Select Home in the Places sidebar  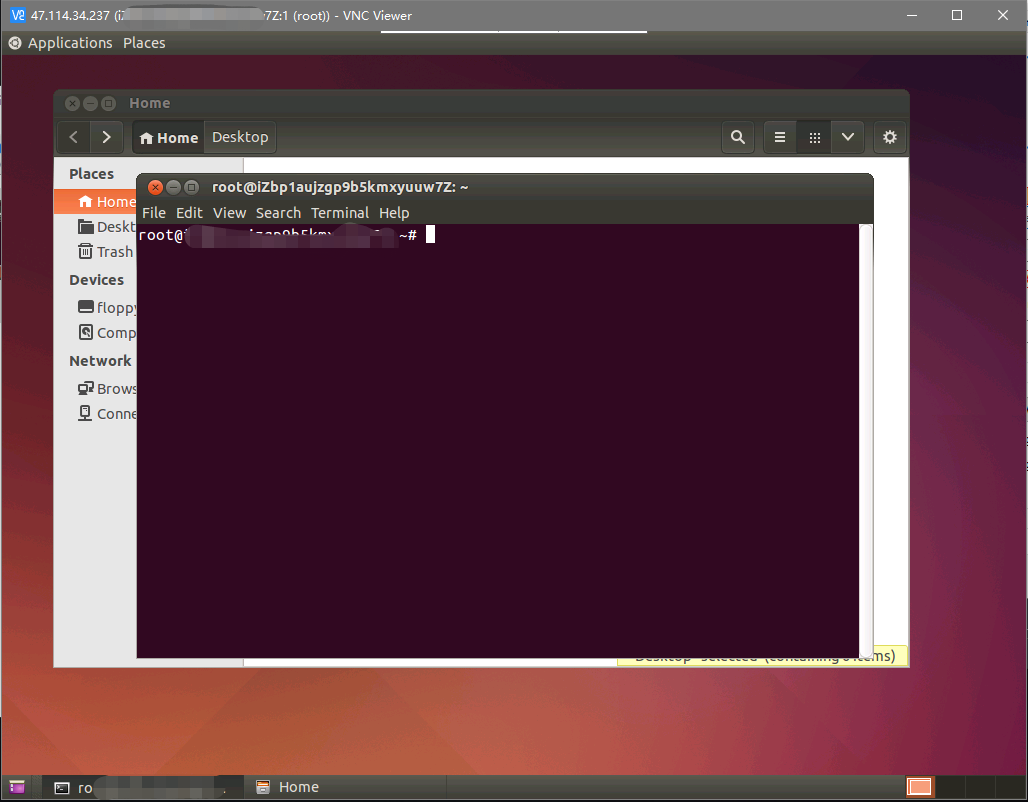[x=96, y=201]
